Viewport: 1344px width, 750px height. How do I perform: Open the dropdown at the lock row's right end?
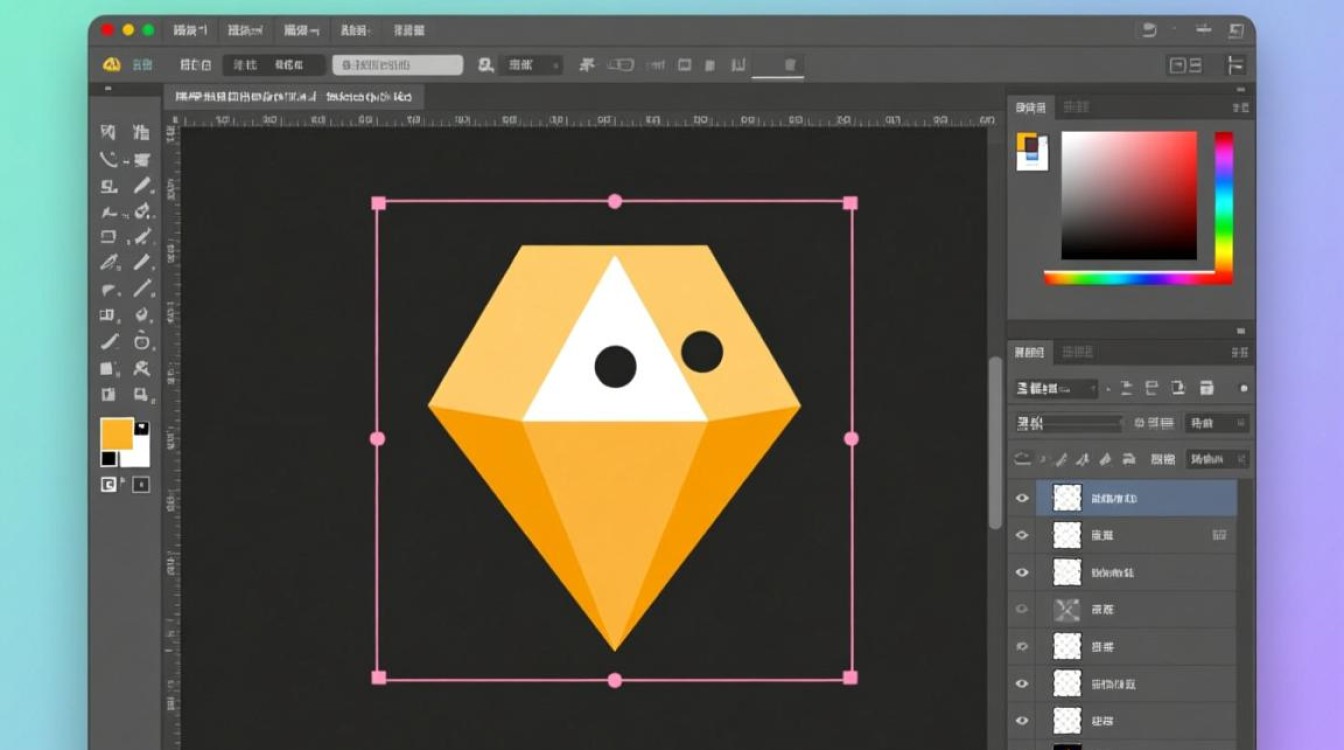click(1217, 459)
